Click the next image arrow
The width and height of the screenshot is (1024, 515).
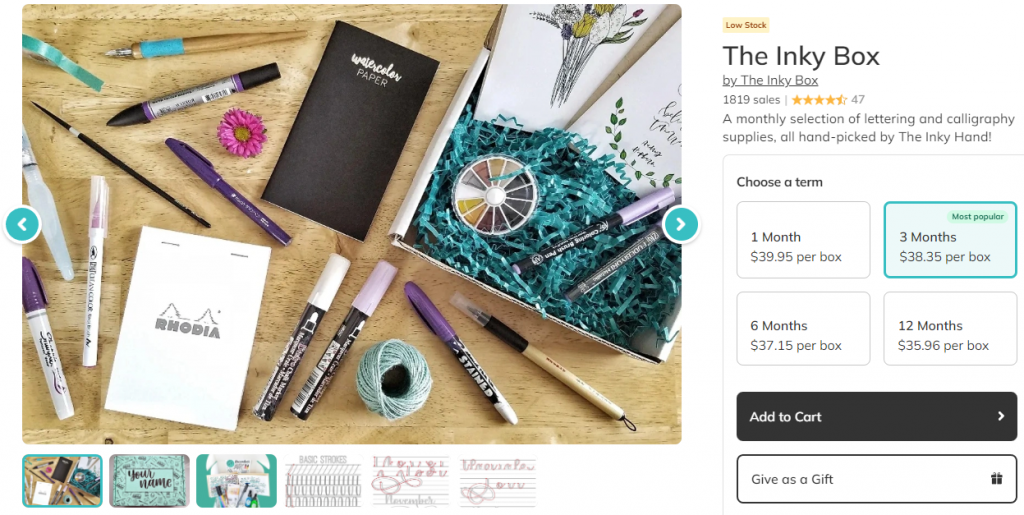pyautogui.click(x=680, y=224)
